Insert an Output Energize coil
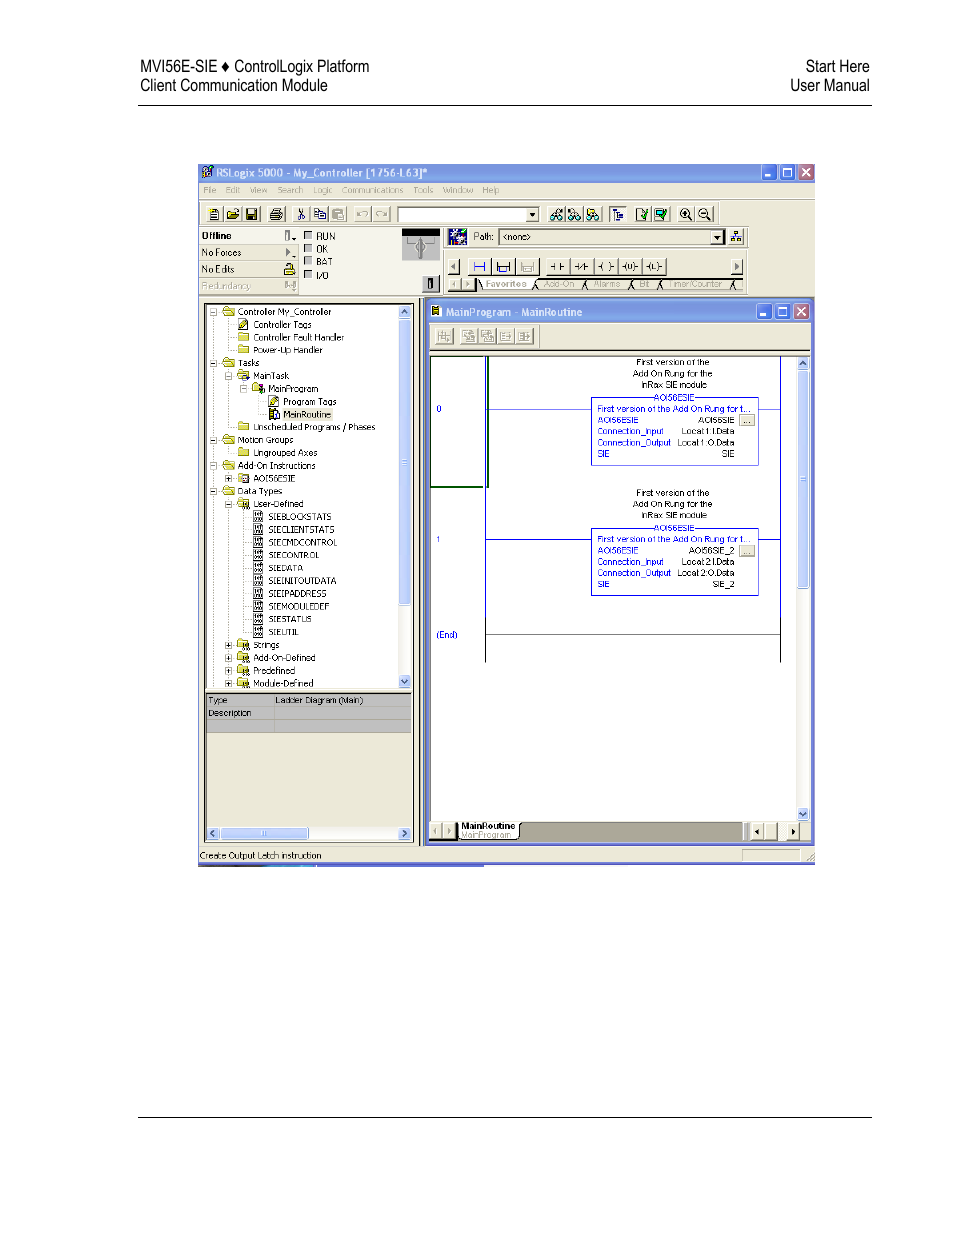 605,266
